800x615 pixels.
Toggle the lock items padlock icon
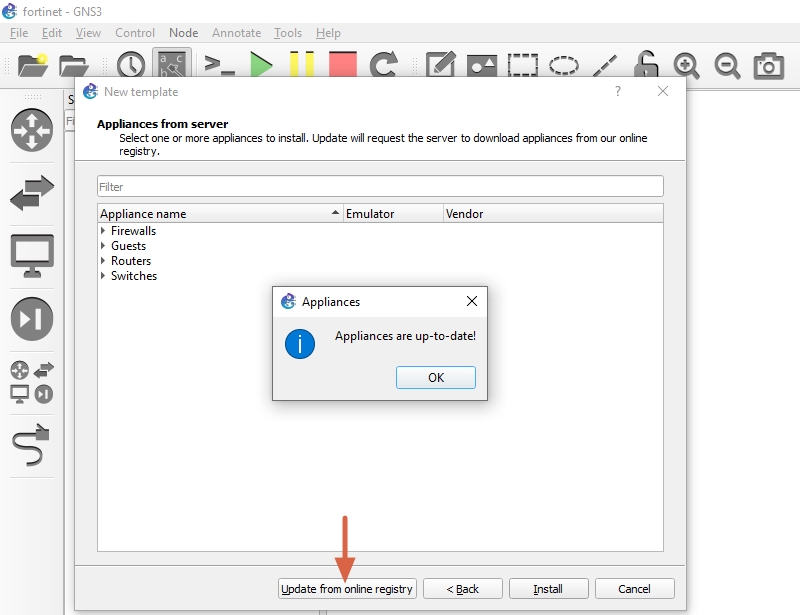pyautogui.click(x=646, y=64)
